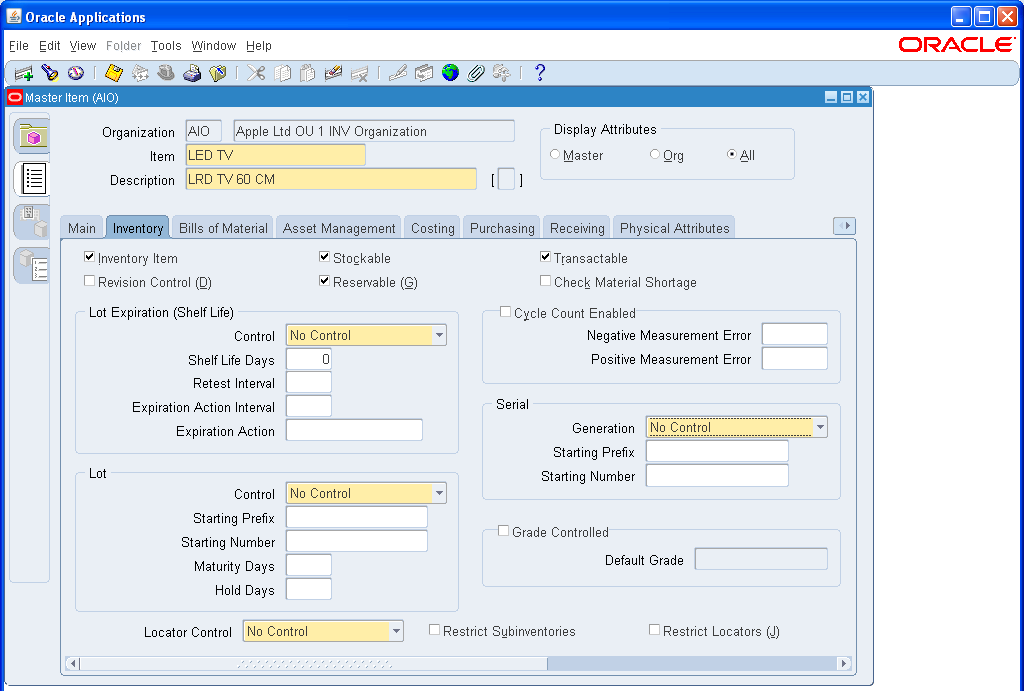The width and height of the screenshot is (1024, 691).
Task: Click the Copy toolbar icon
Action: coord(283,72)
